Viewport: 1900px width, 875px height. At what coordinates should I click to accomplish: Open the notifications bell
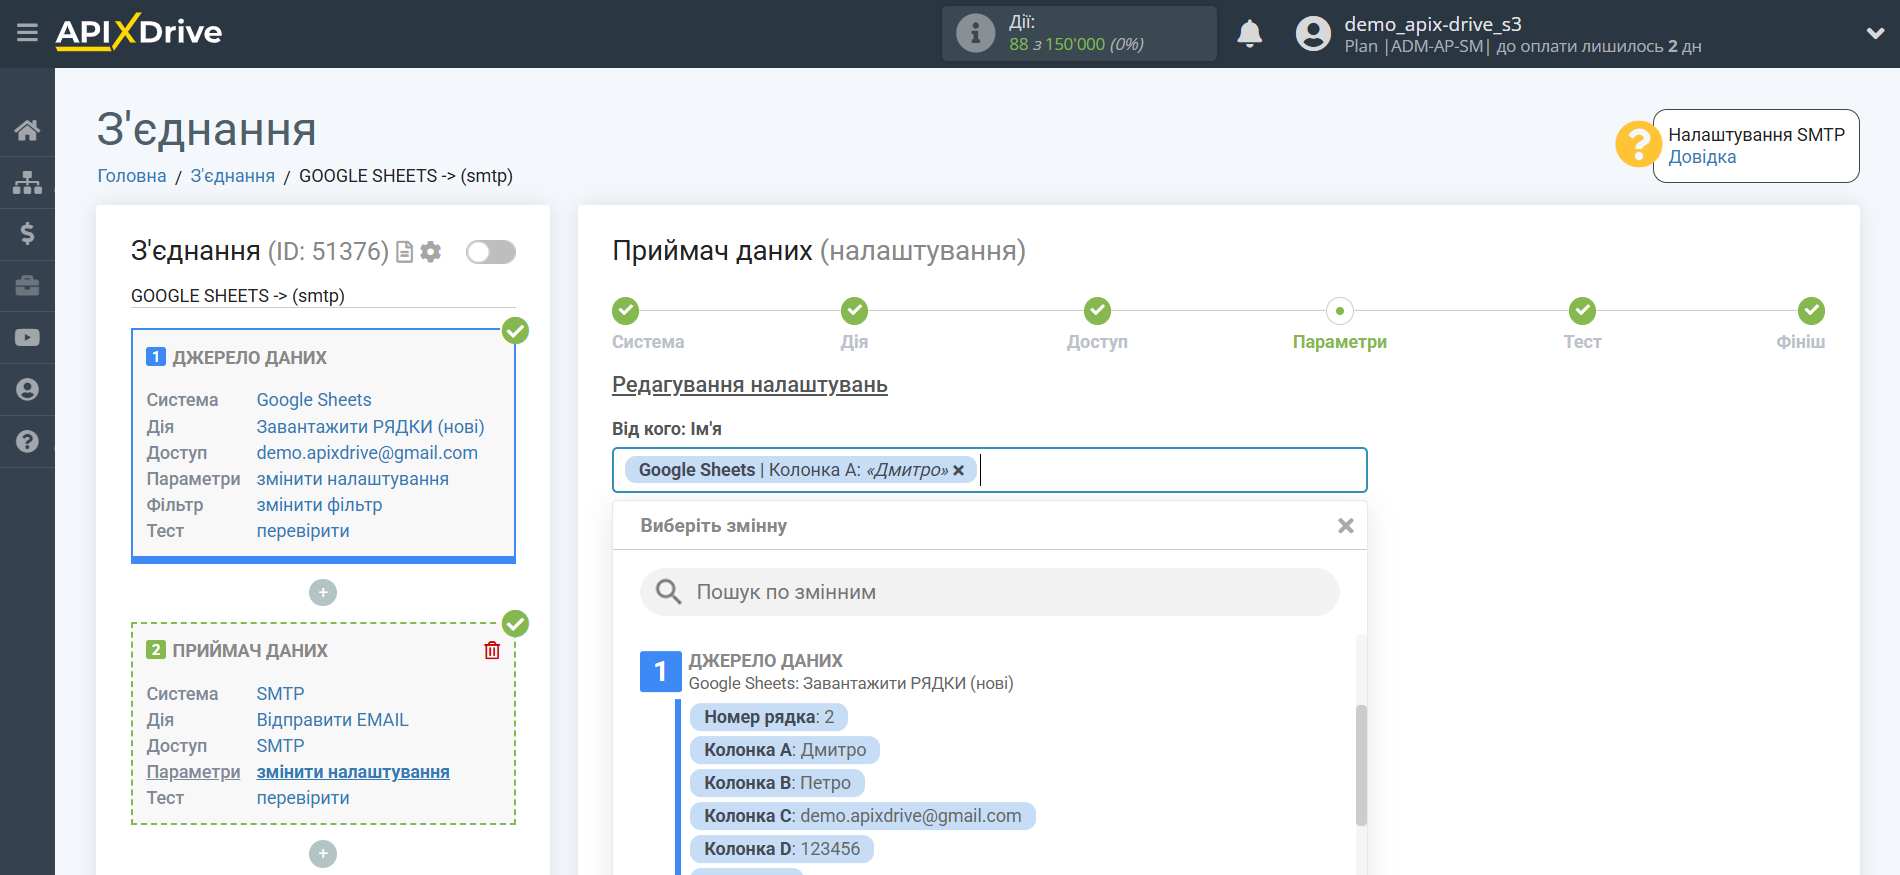click(x=1250, y=34)
